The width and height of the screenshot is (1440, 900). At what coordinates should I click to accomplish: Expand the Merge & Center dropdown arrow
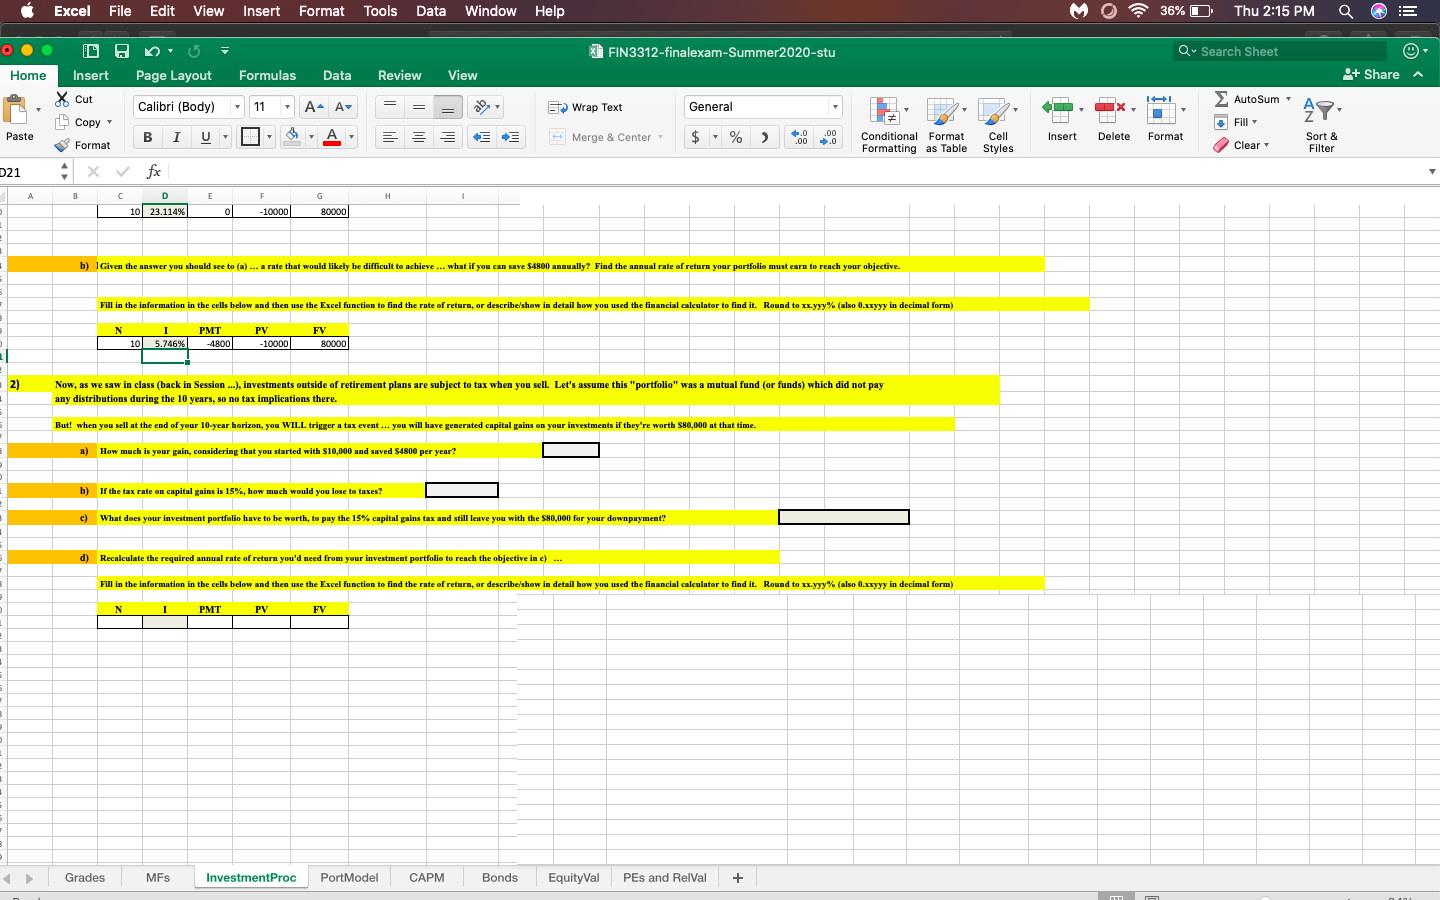(661, 138)
